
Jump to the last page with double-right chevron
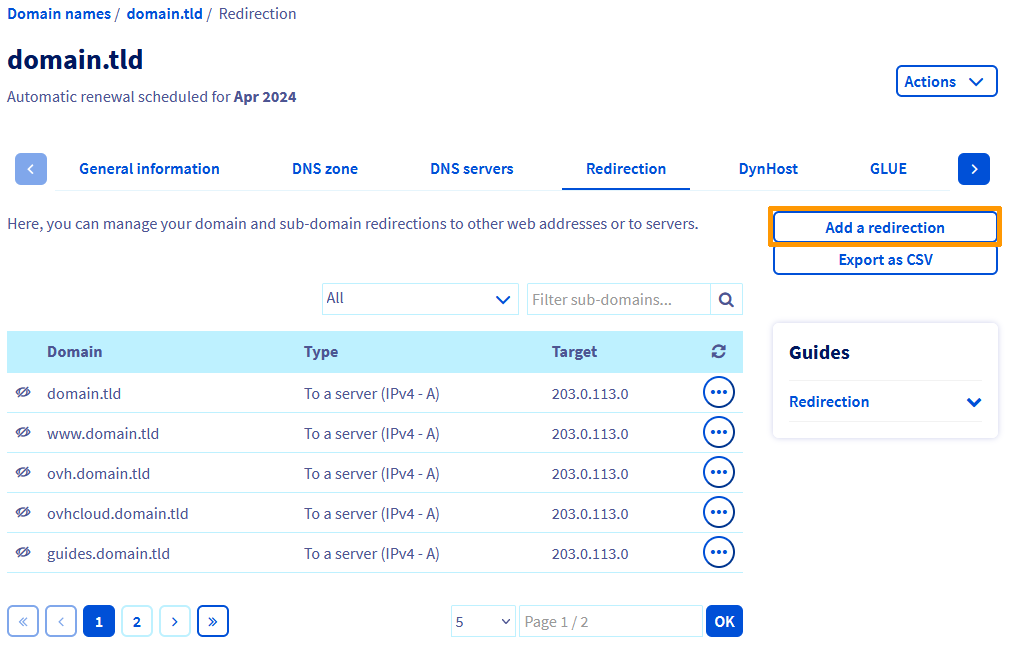click(213, 621)
